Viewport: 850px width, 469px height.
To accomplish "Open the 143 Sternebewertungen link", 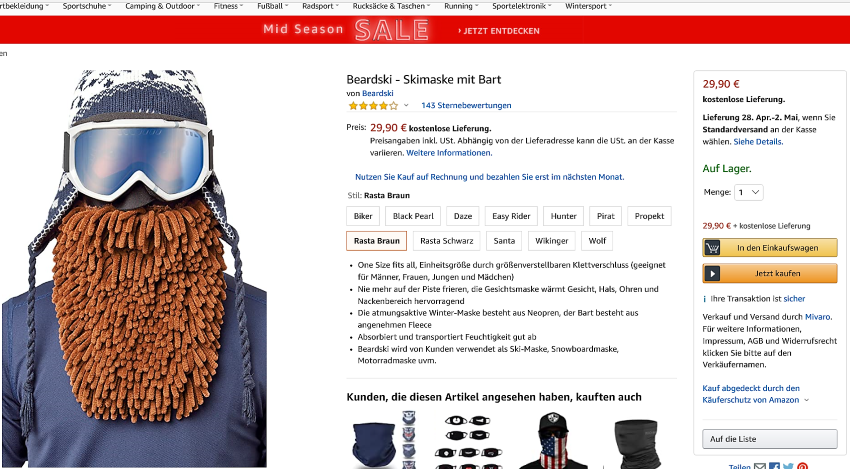I will click(466, 106).
